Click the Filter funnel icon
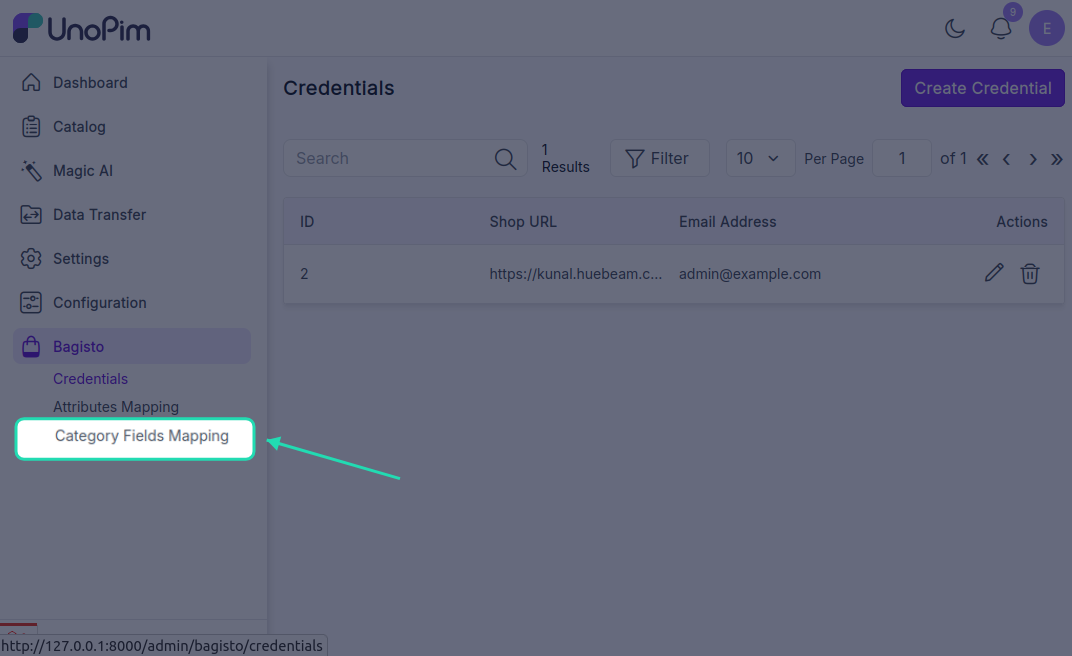The height and width of the screenshot is (656, 1072). tap(634, 159)
